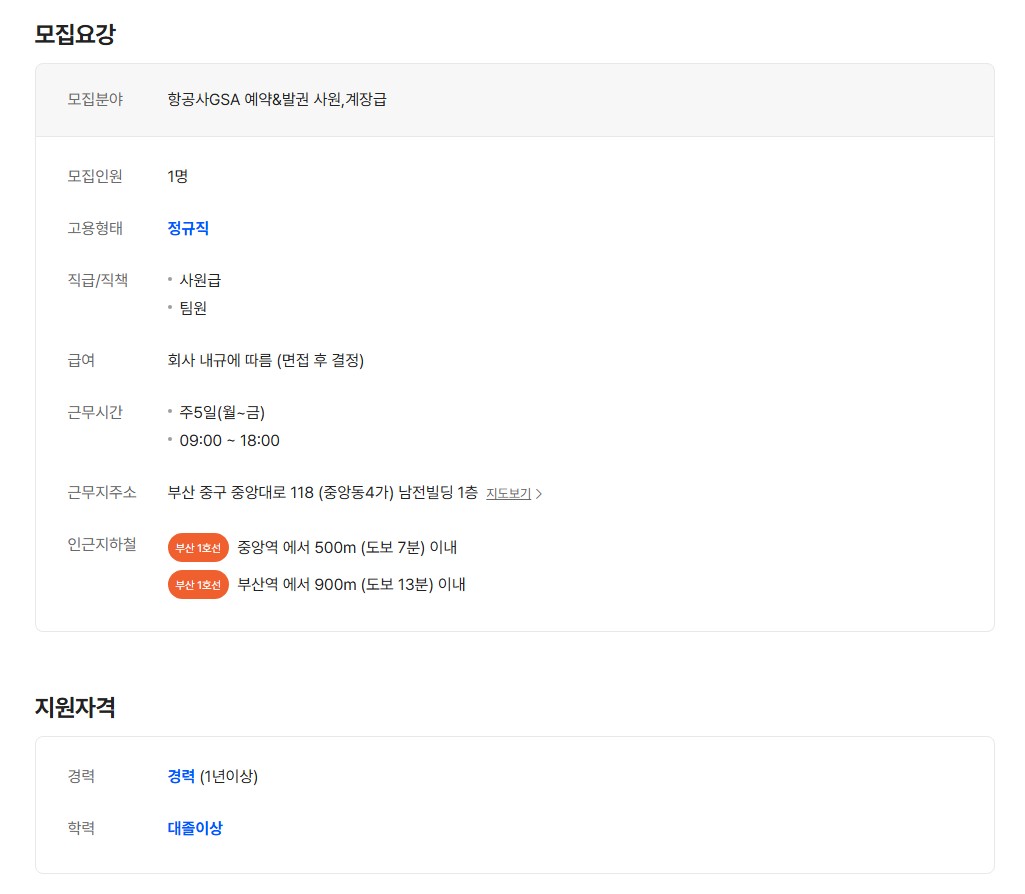
Task: Click the salary text 회사 내규에 따름
Action: click(265, 360)
